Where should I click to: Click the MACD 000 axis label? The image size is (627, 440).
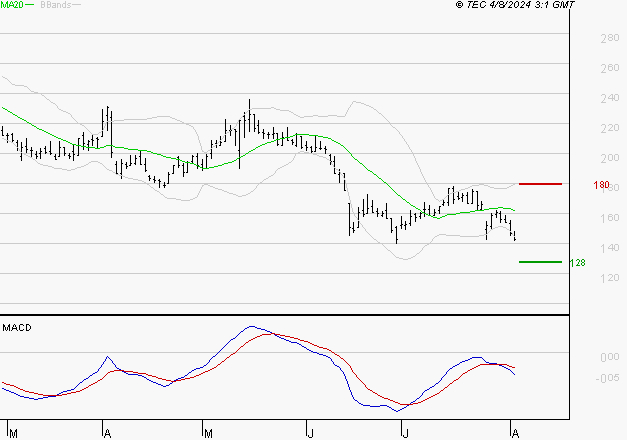tap(610, 357)
